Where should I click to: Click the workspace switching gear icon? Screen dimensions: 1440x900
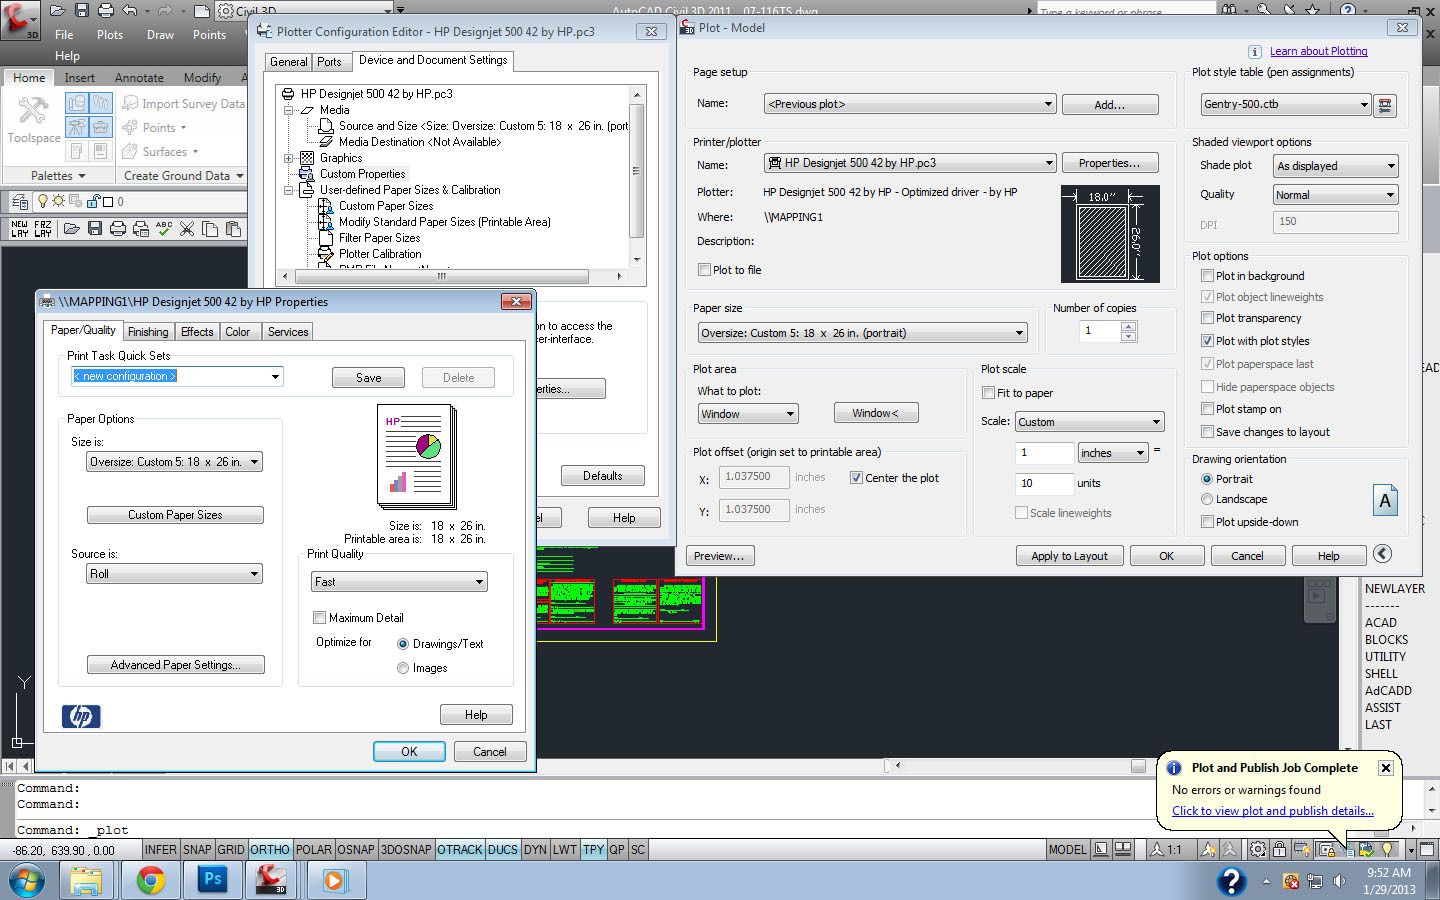tap(1257, 849)
